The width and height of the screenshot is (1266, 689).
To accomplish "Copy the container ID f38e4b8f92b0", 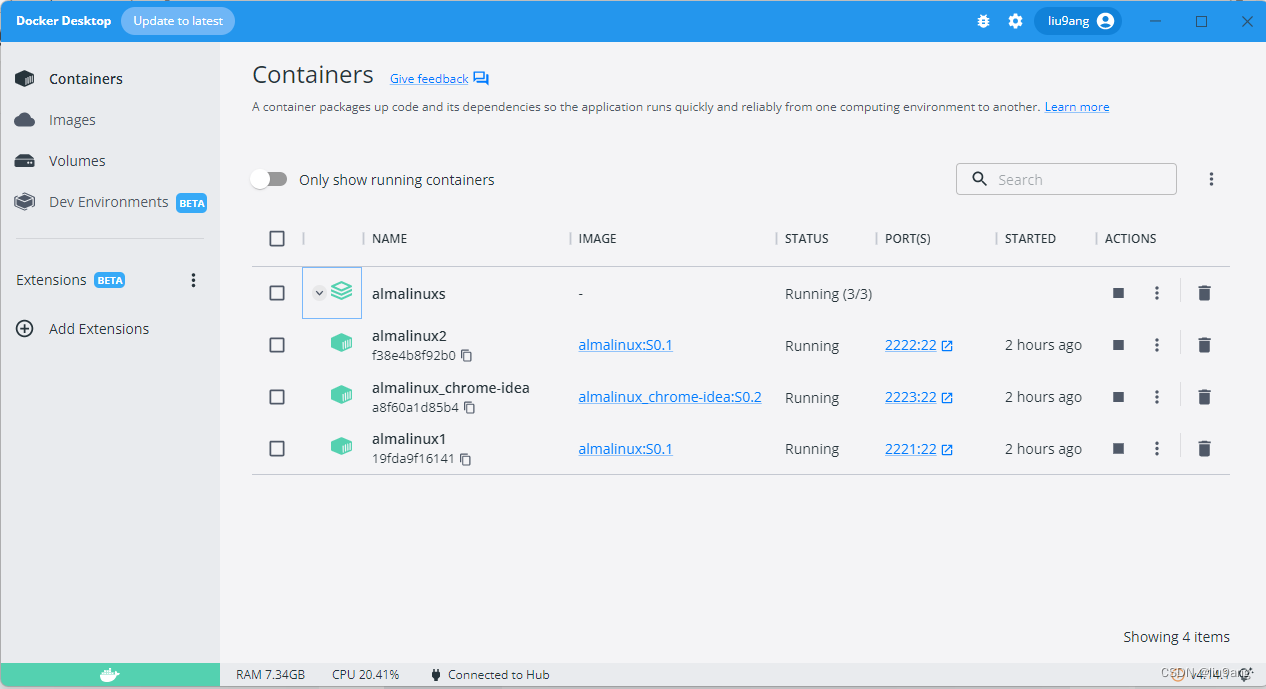I will pos(466,356).
